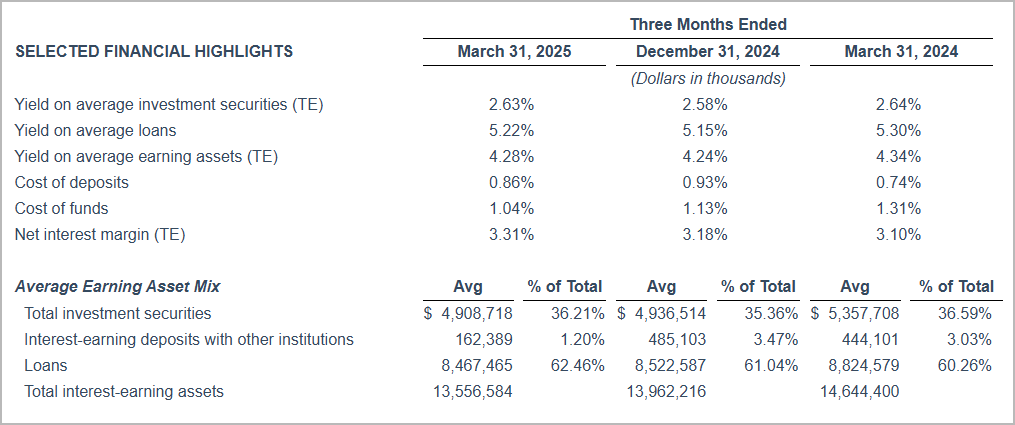
Task: Click the Three Months Ended header
Action: (708, 24)
